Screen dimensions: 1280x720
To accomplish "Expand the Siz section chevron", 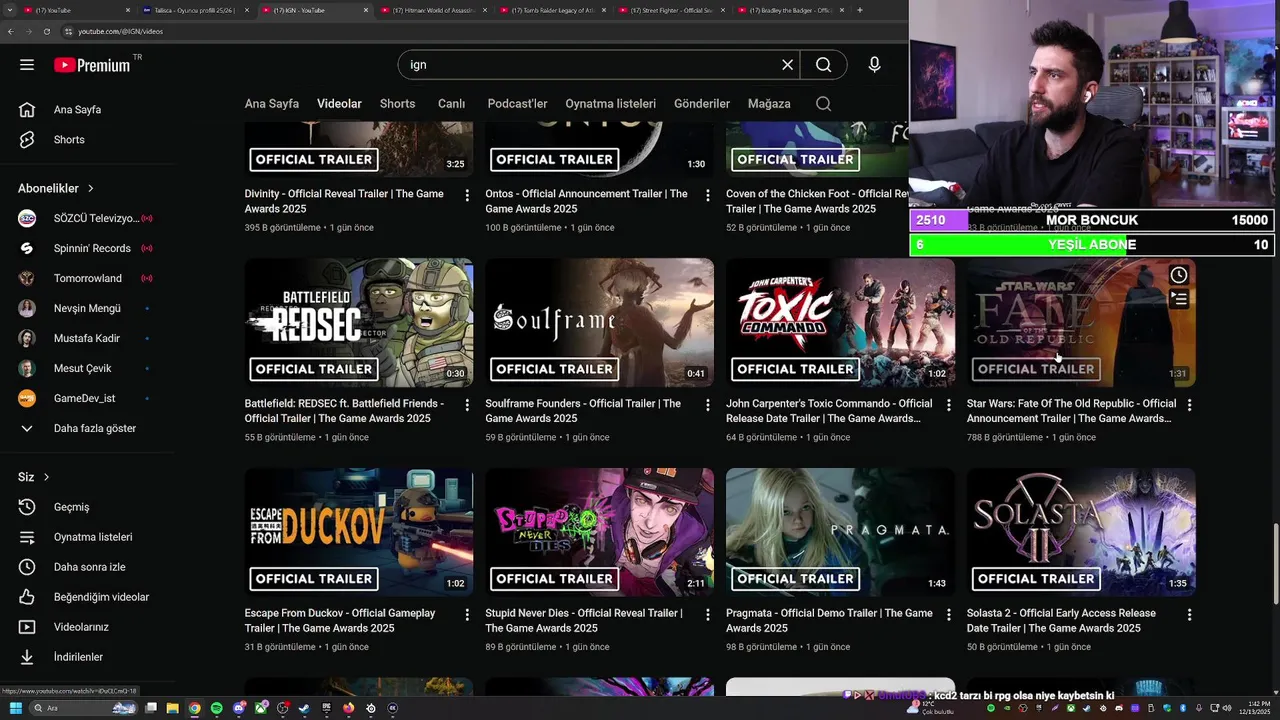I will (x=46, y=477).
